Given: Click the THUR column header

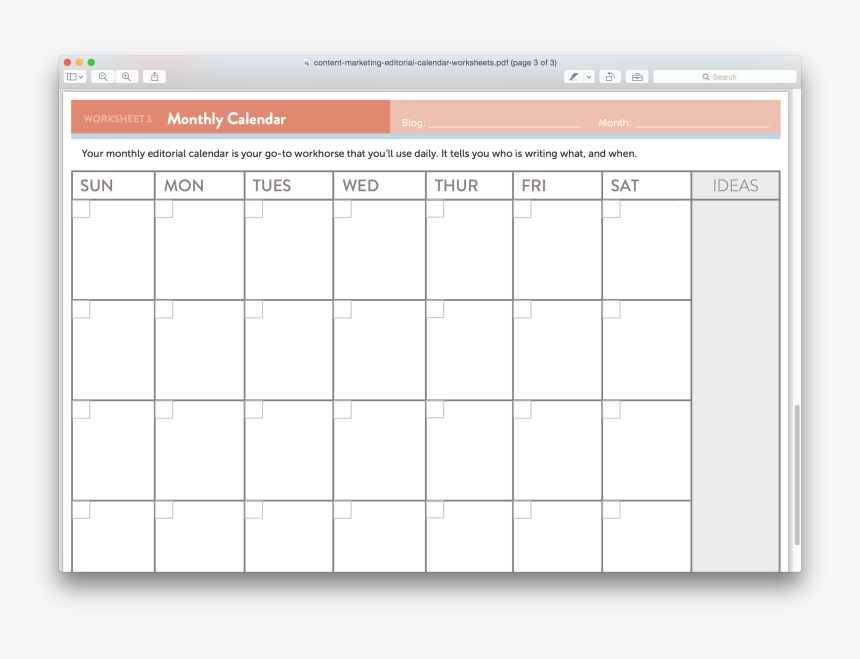Looking at the screenshot, I should pyautogui.click(x=456, y=186).
